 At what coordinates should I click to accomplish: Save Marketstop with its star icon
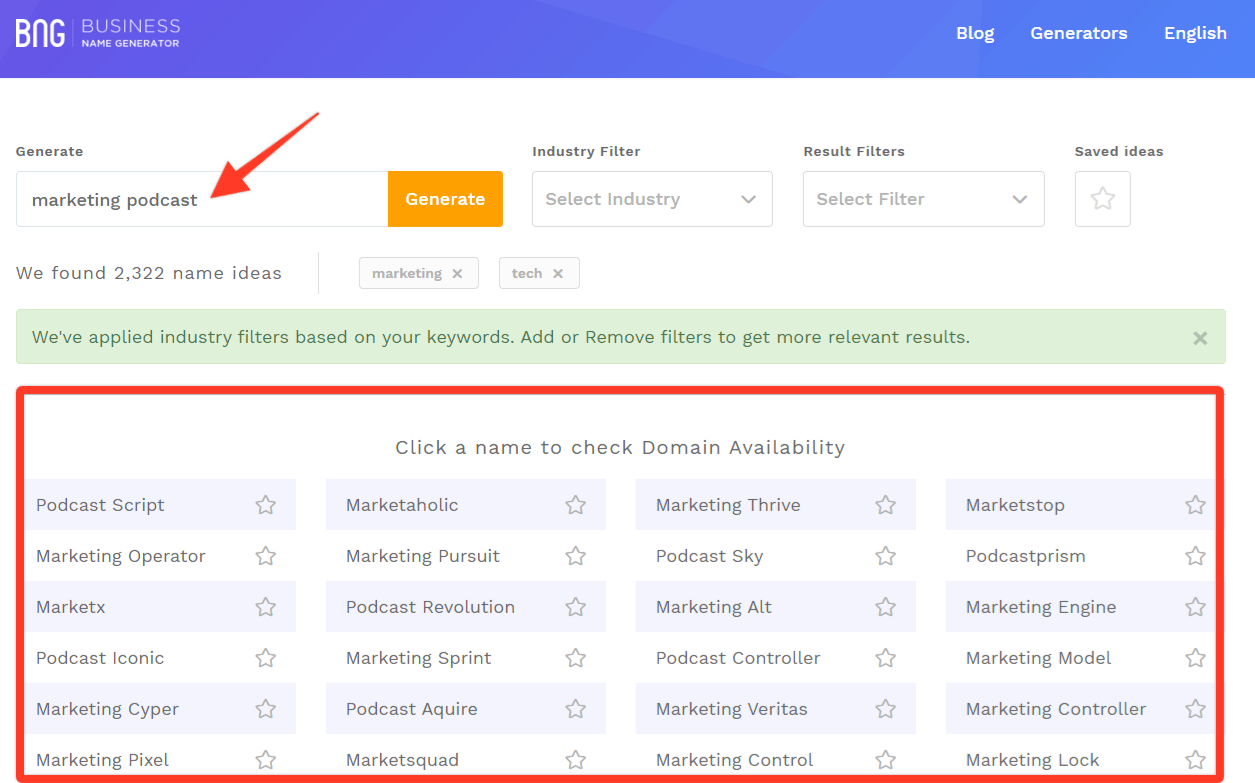[x=1195, y=505]
